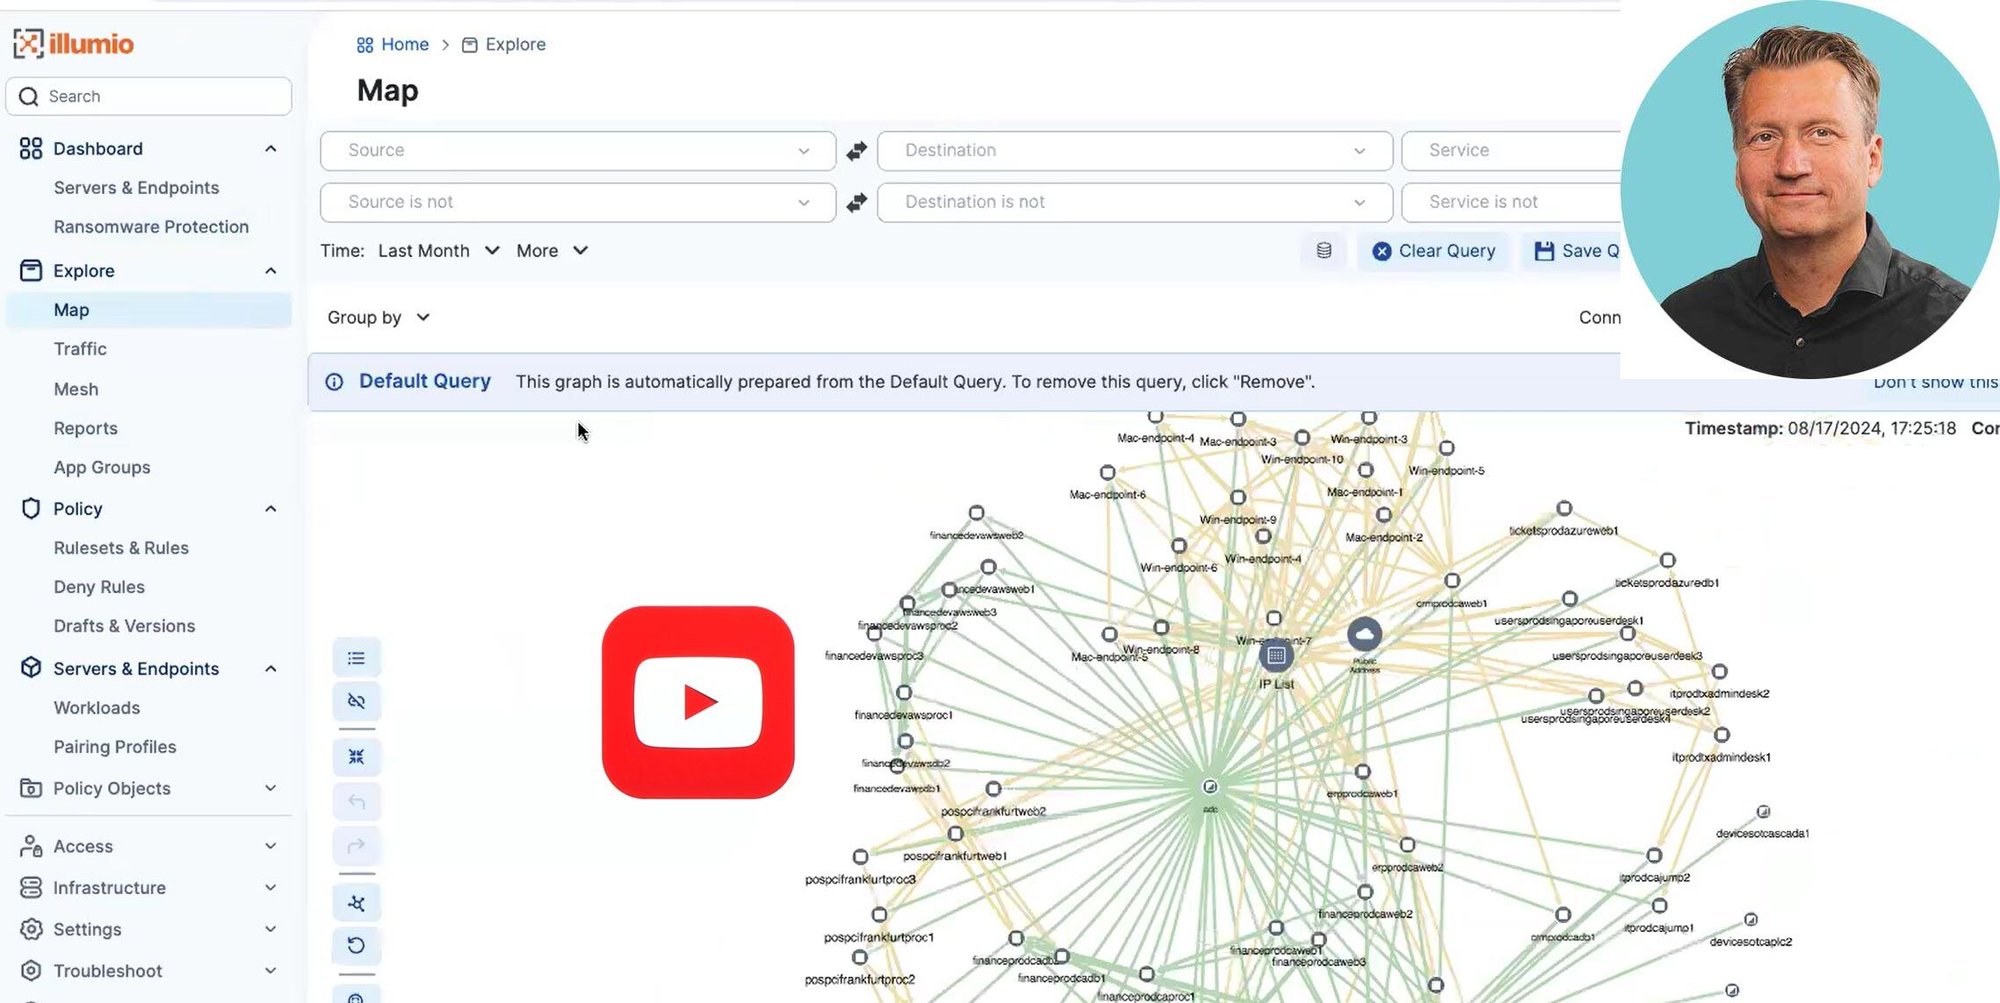Select Map in the Explore menu
The height and width of the screenshot is (1003, 2000).
coord(149,310)
